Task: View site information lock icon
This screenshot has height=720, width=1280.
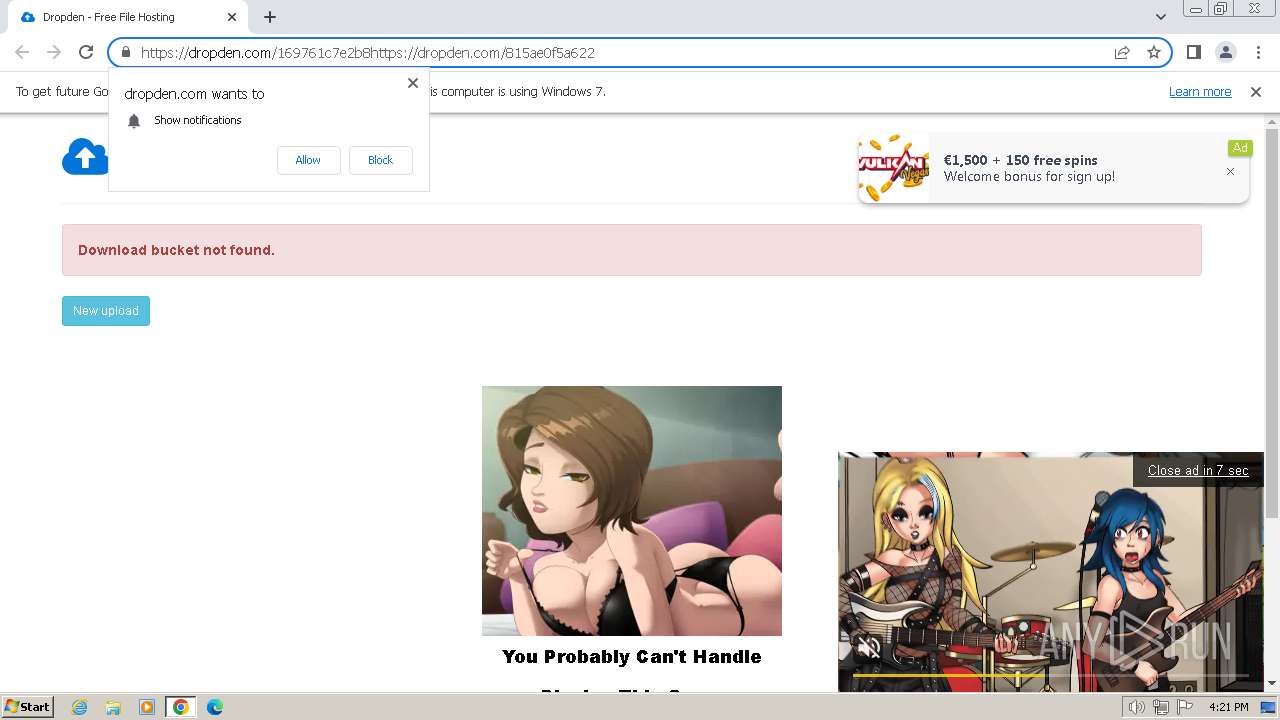Action: (125, 52)
